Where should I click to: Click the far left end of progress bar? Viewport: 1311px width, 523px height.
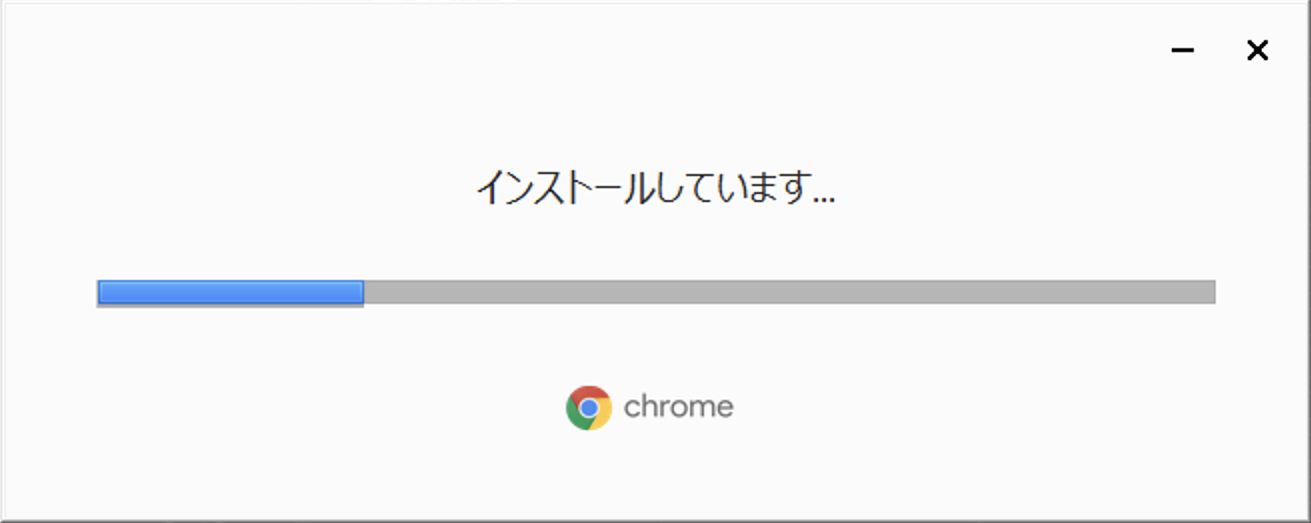pos(101,292)
